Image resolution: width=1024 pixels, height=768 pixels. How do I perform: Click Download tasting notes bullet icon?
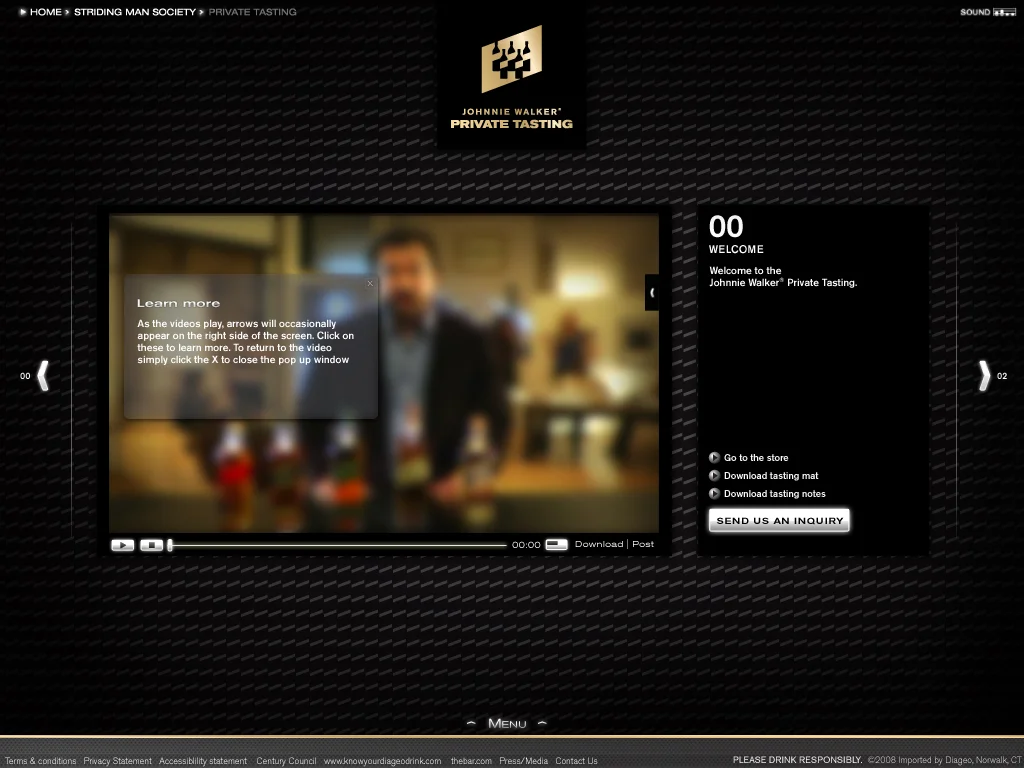pyautogui.click(x=714, y=493)
